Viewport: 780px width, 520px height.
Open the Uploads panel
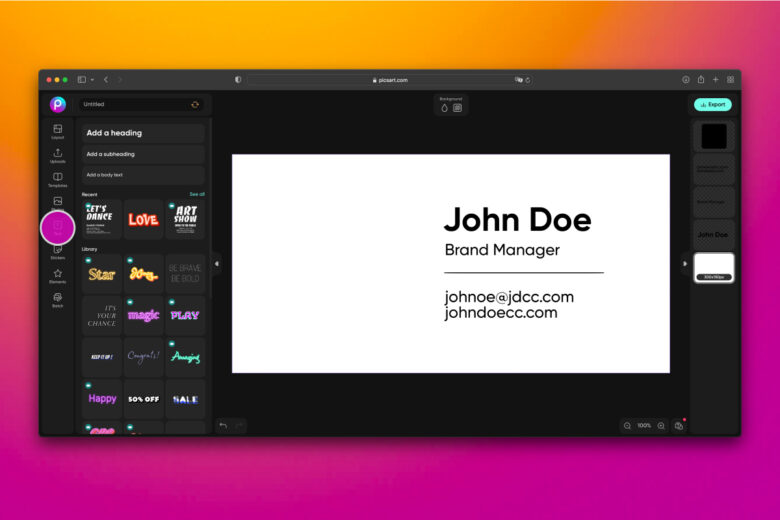58,155
